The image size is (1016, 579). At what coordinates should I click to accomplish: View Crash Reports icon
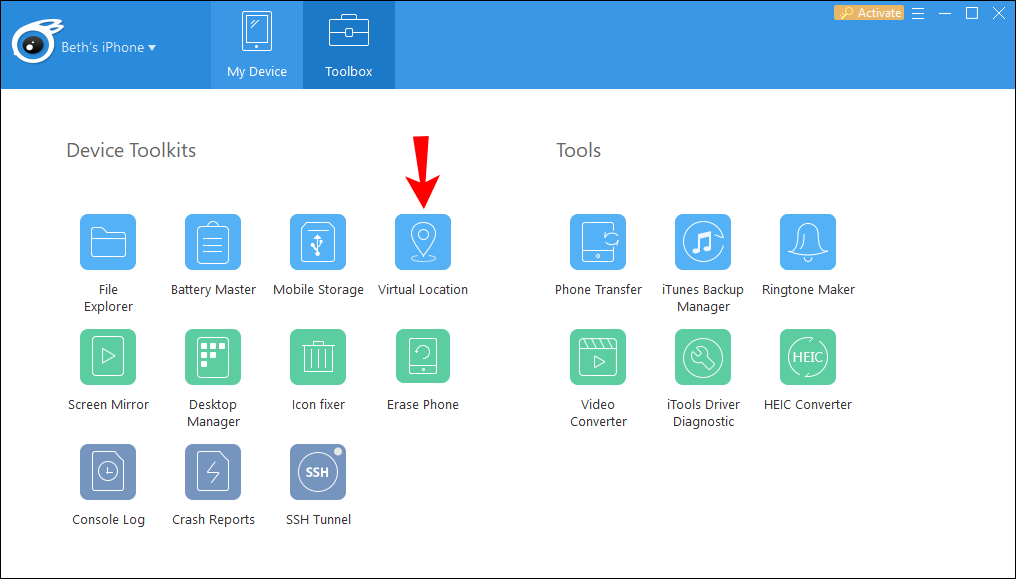[x=213, y=471]
